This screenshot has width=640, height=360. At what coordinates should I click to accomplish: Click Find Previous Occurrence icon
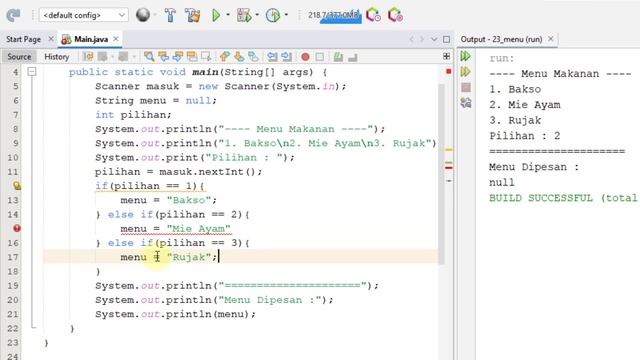pyautogui.click(x=164, y=57)
